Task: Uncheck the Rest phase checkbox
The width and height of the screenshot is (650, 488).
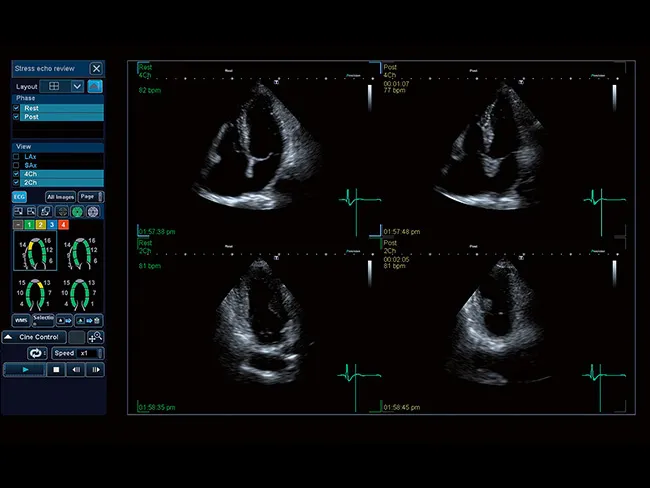Action: (16, 107)
